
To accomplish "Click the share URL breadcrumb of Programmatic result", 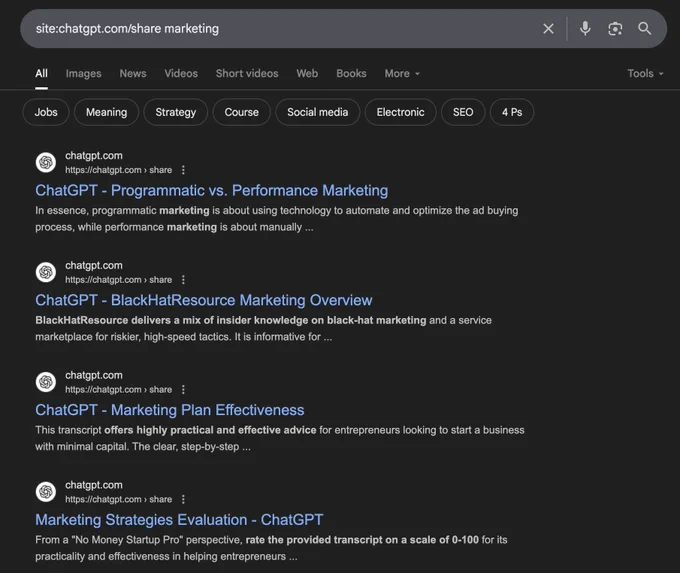I will 118,170.
